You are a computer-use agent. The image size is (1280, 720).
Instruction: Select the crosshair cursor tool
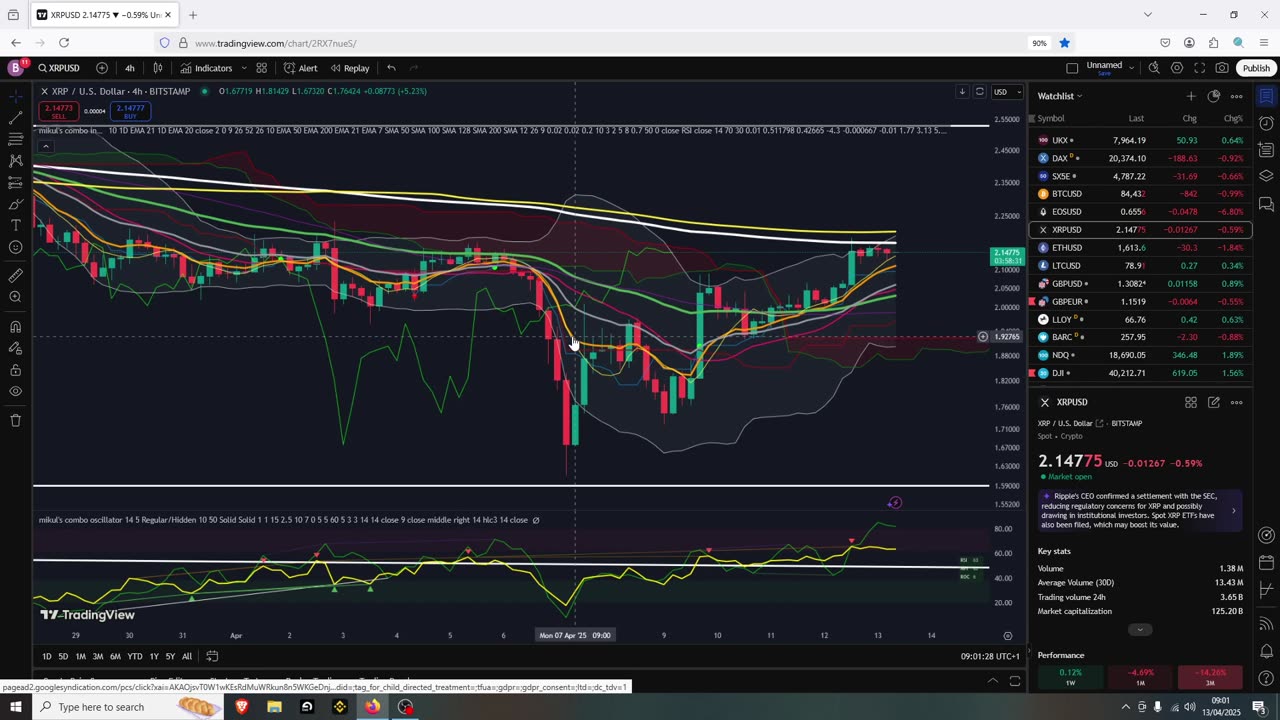pyautogui.click(x=15, y=96)
